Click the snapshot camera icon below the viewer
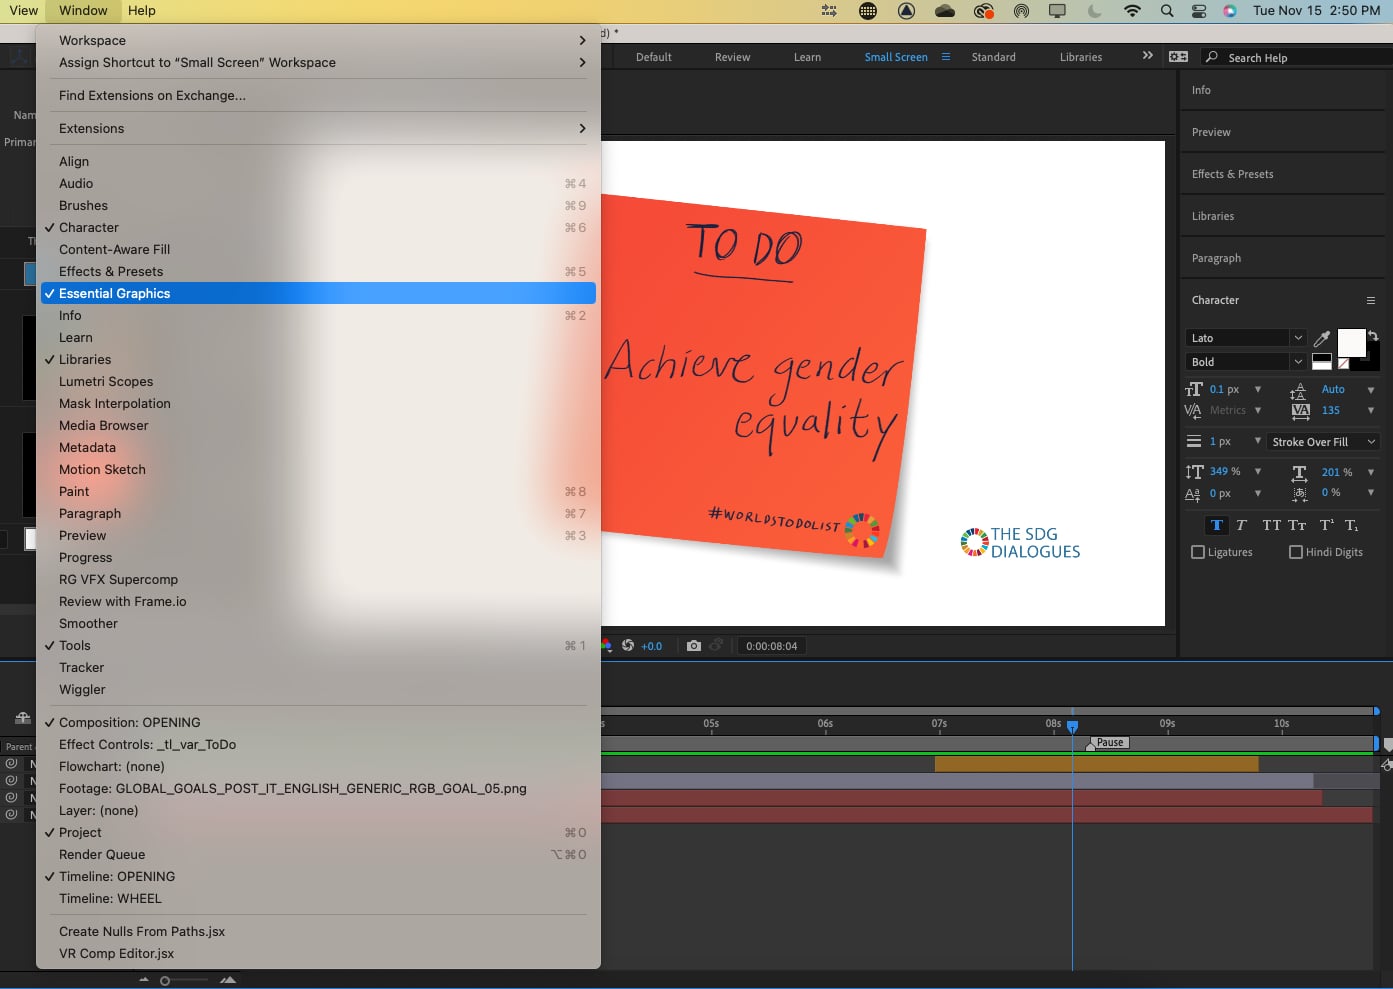Image resolution: width=1393 pixels, height=989 pixels. tap(694, 646)
